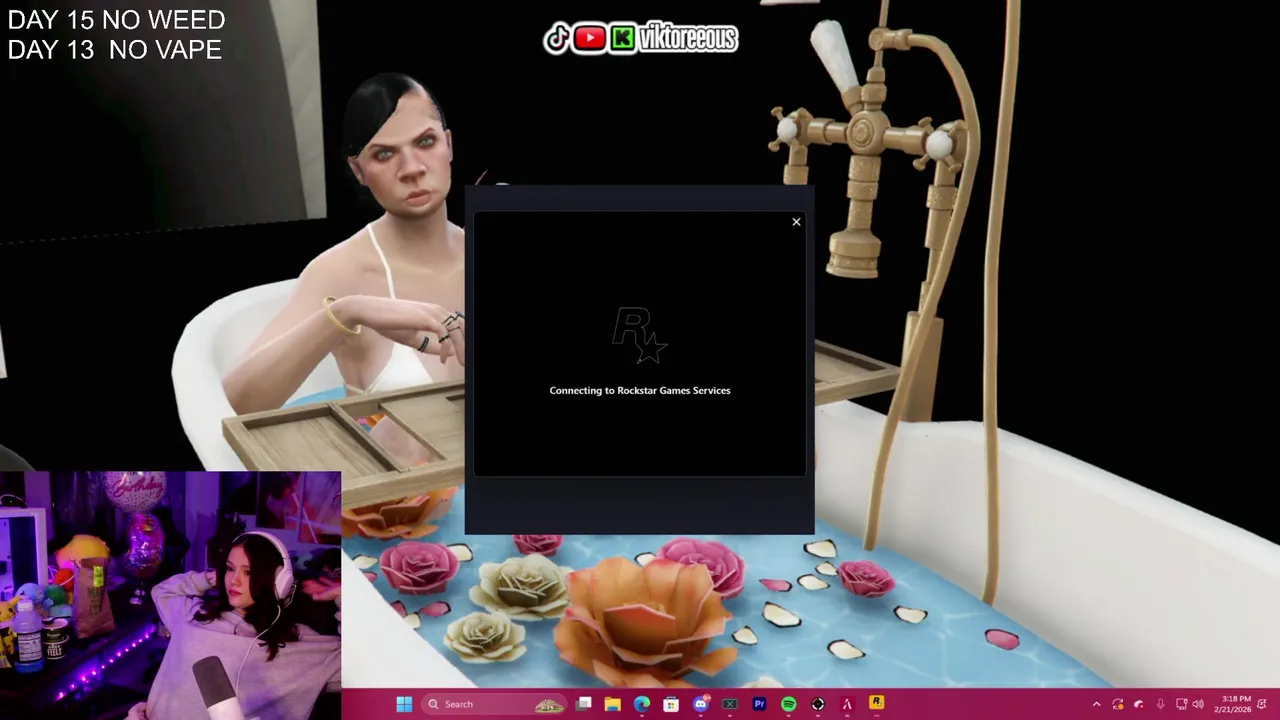Screen dimensions: 1280x720
Task: Open the Windows Start menu
Action: (404, 704)
